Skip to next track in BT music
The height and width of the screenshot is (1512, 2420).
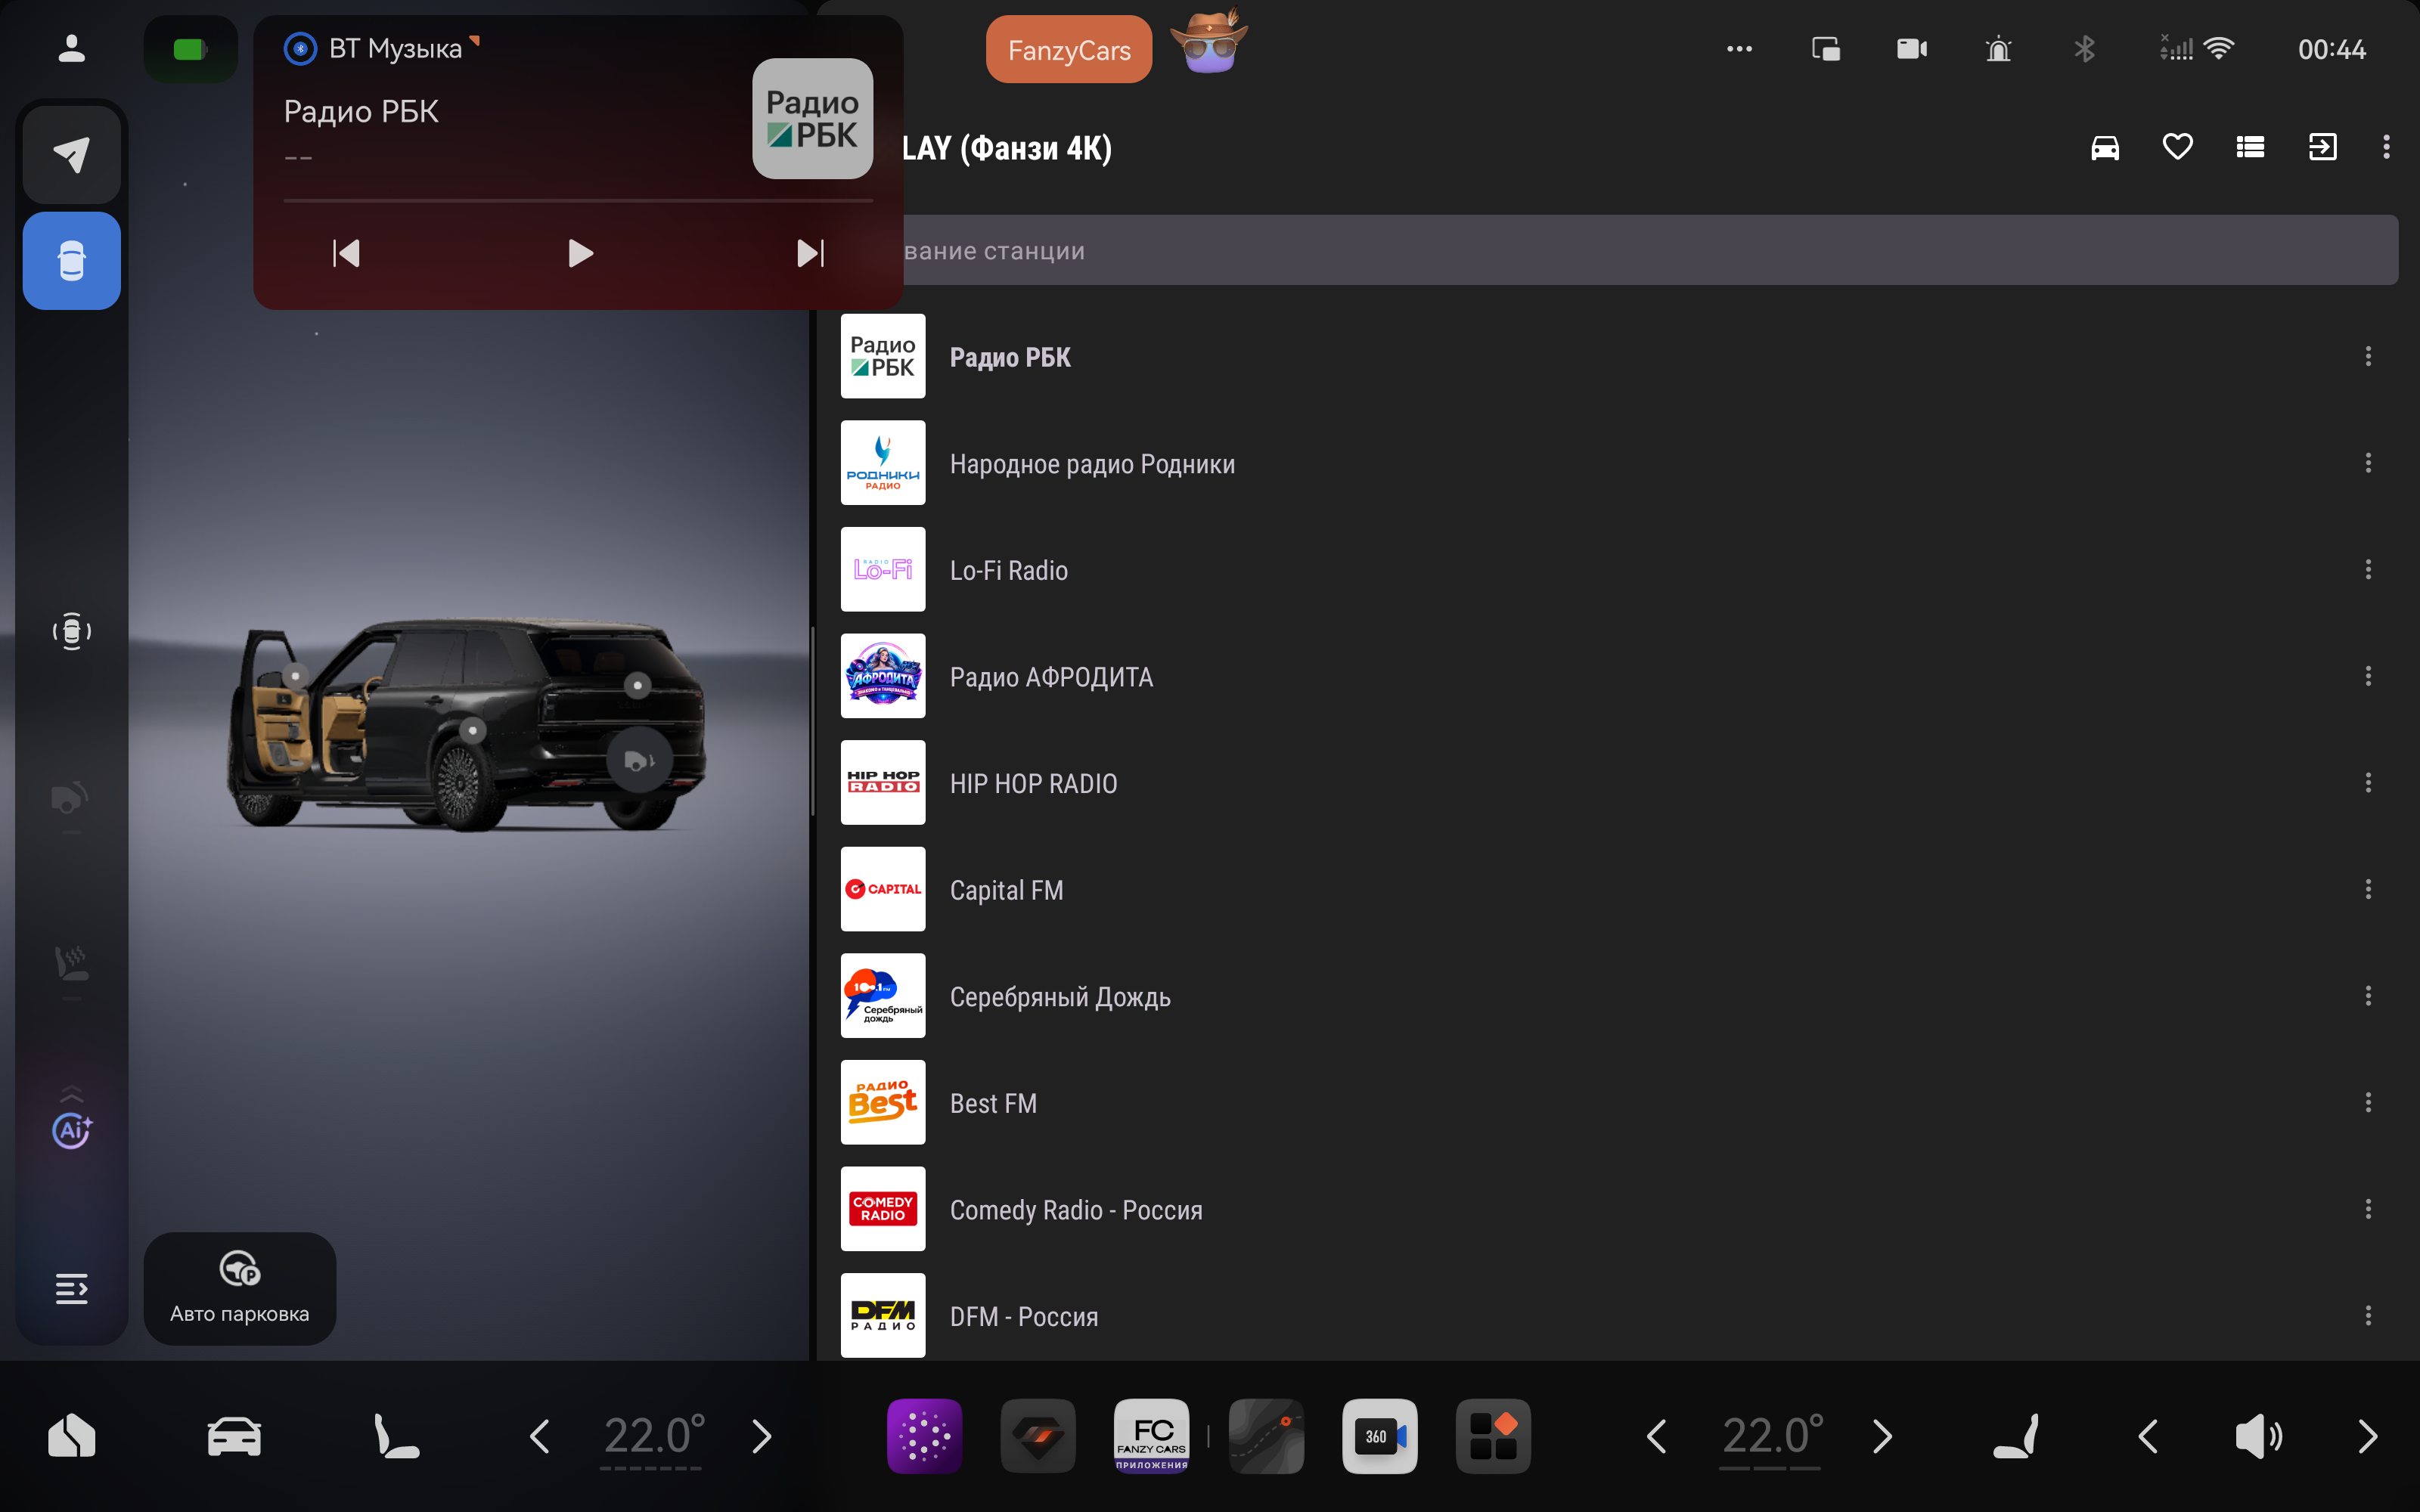tap(810, 253)
